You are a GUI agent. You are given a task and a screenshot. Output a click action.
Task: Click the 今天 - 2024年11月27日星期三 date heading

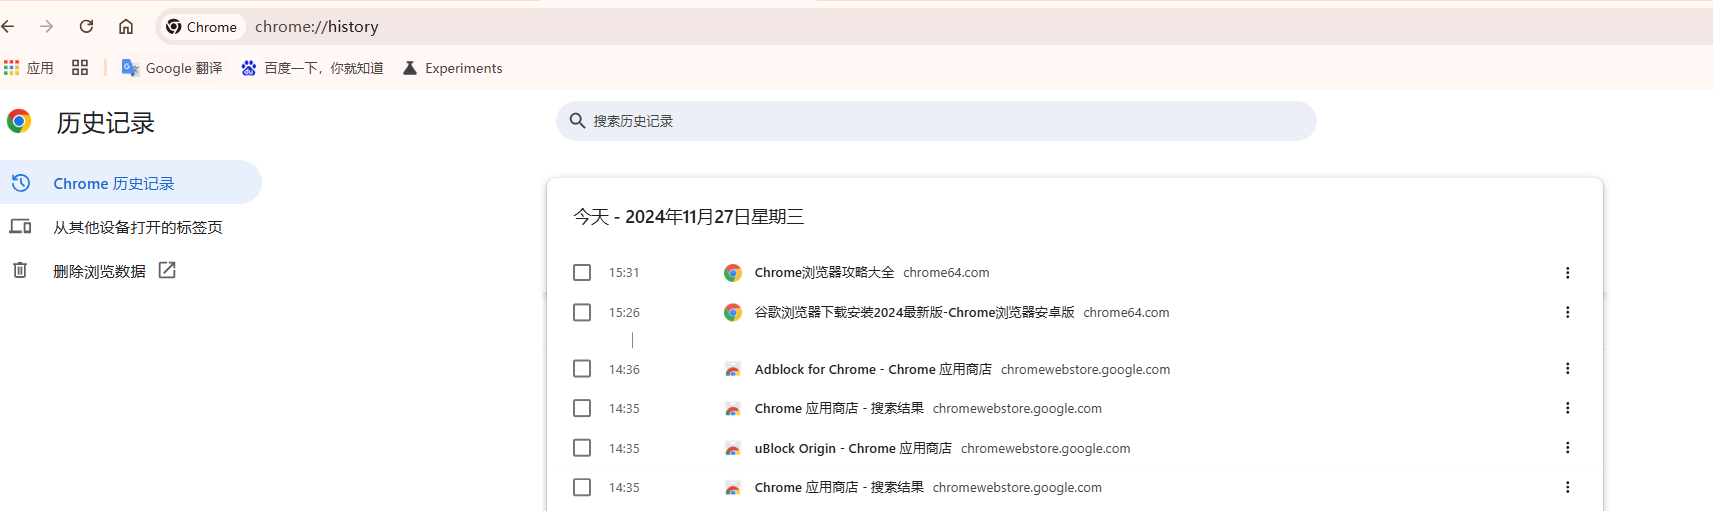coord(689,217)
